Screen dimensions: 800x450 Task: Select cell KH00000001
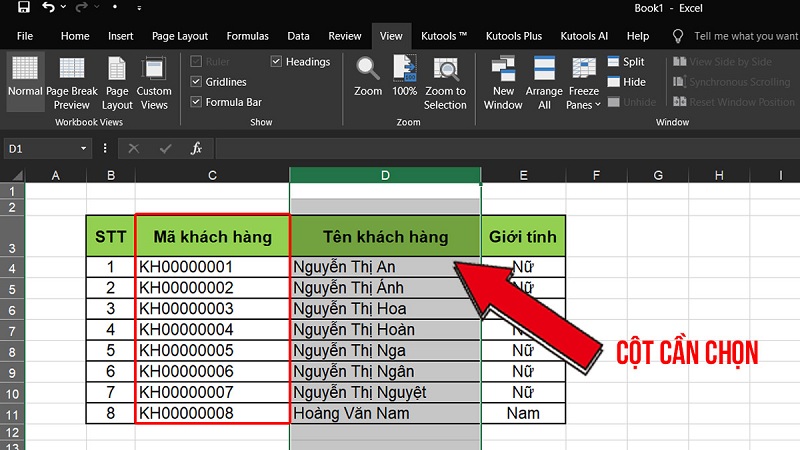(x=213, y=267)
